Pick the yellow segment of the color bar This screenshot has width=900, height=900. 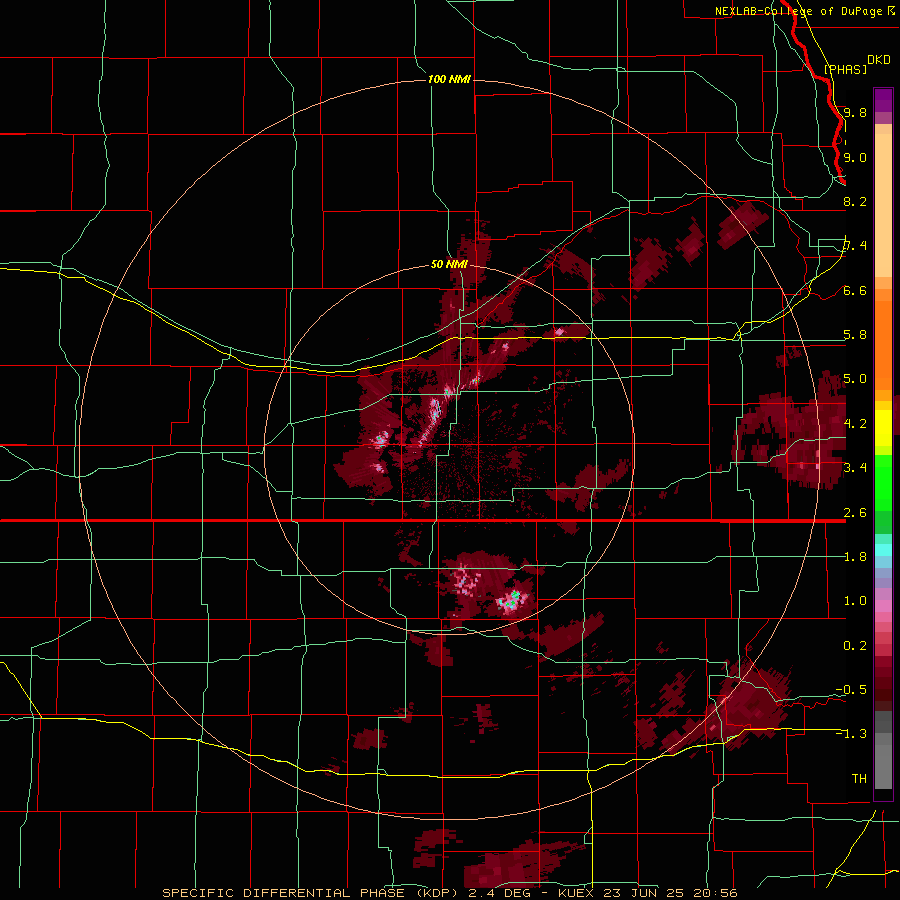[x=883, y=428]
